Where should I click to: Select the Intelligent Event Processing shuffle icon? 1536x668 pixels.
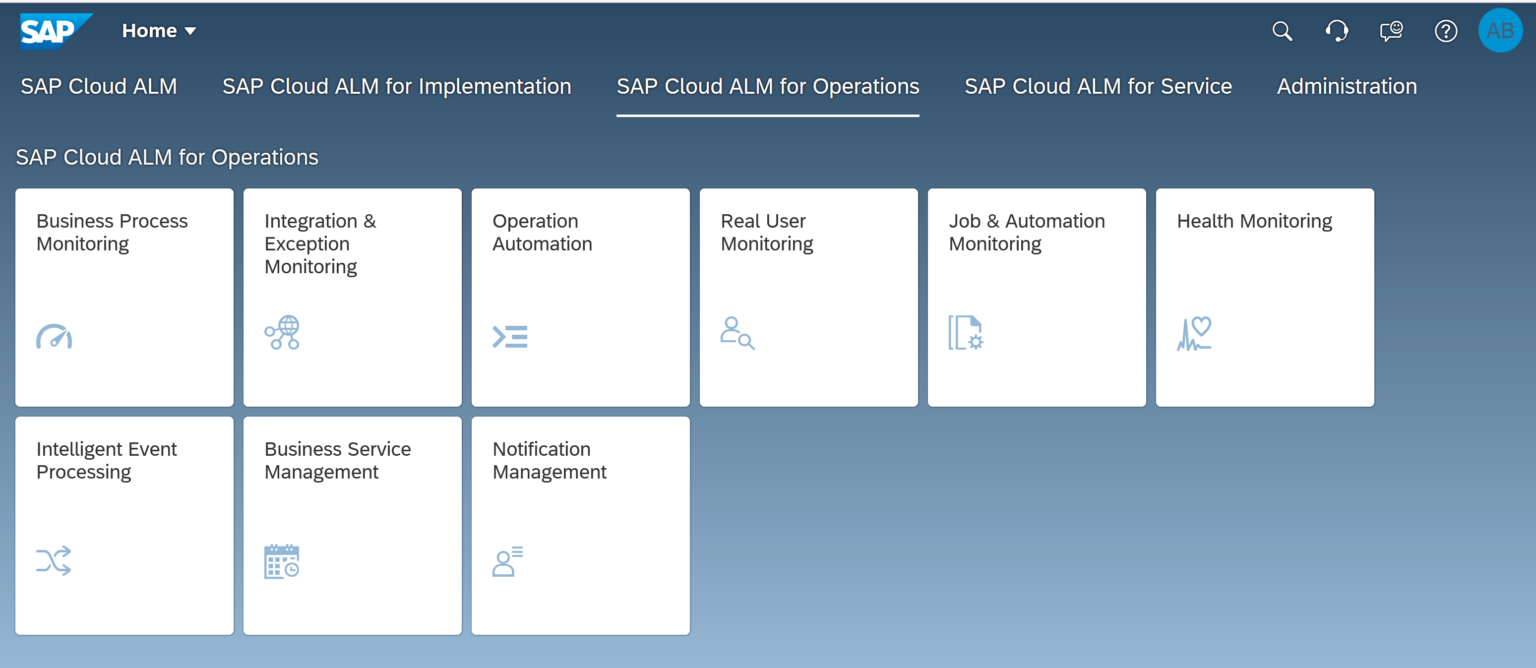54,561
